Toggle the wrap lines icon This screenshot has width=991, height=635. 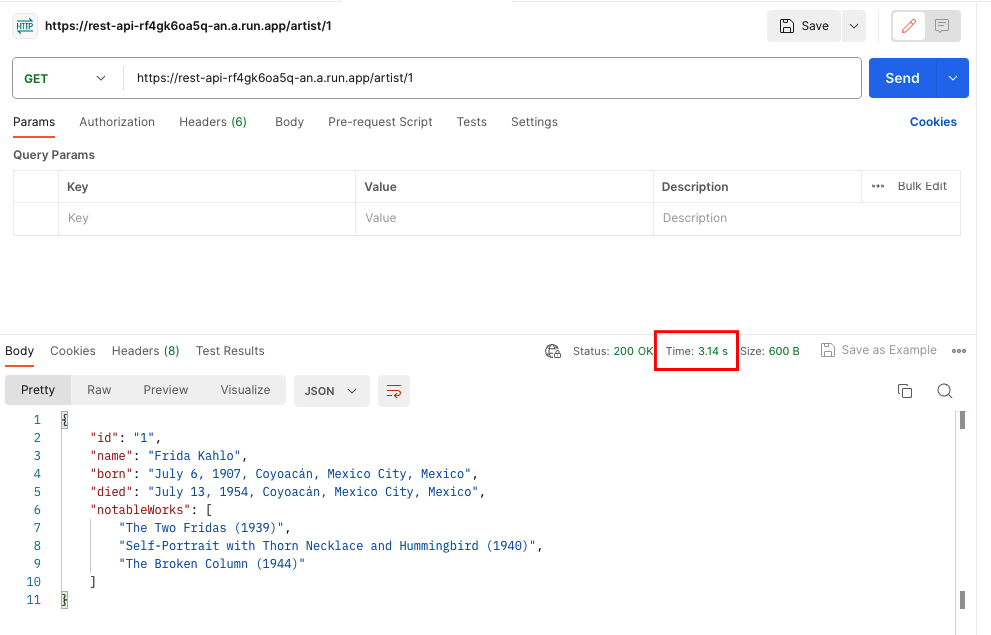[394, 391]
